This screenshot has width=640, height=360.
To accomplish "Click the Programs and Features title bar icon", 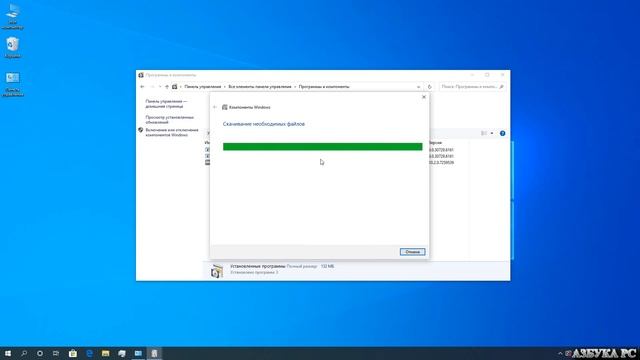I will click(x=141, y=75).
